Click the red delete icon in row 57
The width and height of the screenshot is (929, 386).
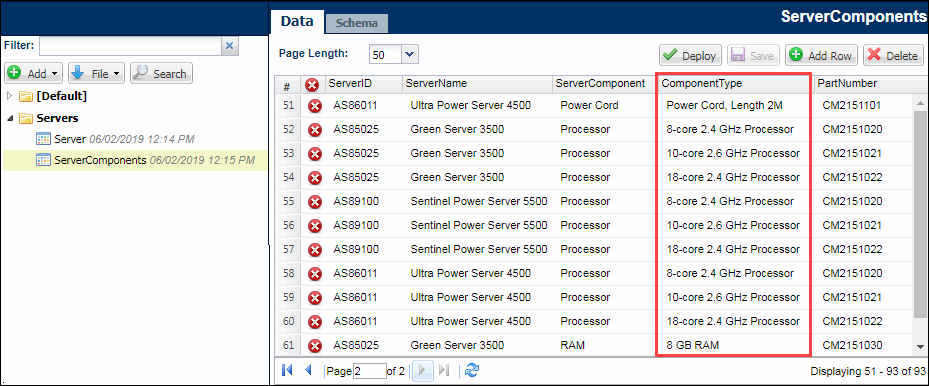coord(315,250)
